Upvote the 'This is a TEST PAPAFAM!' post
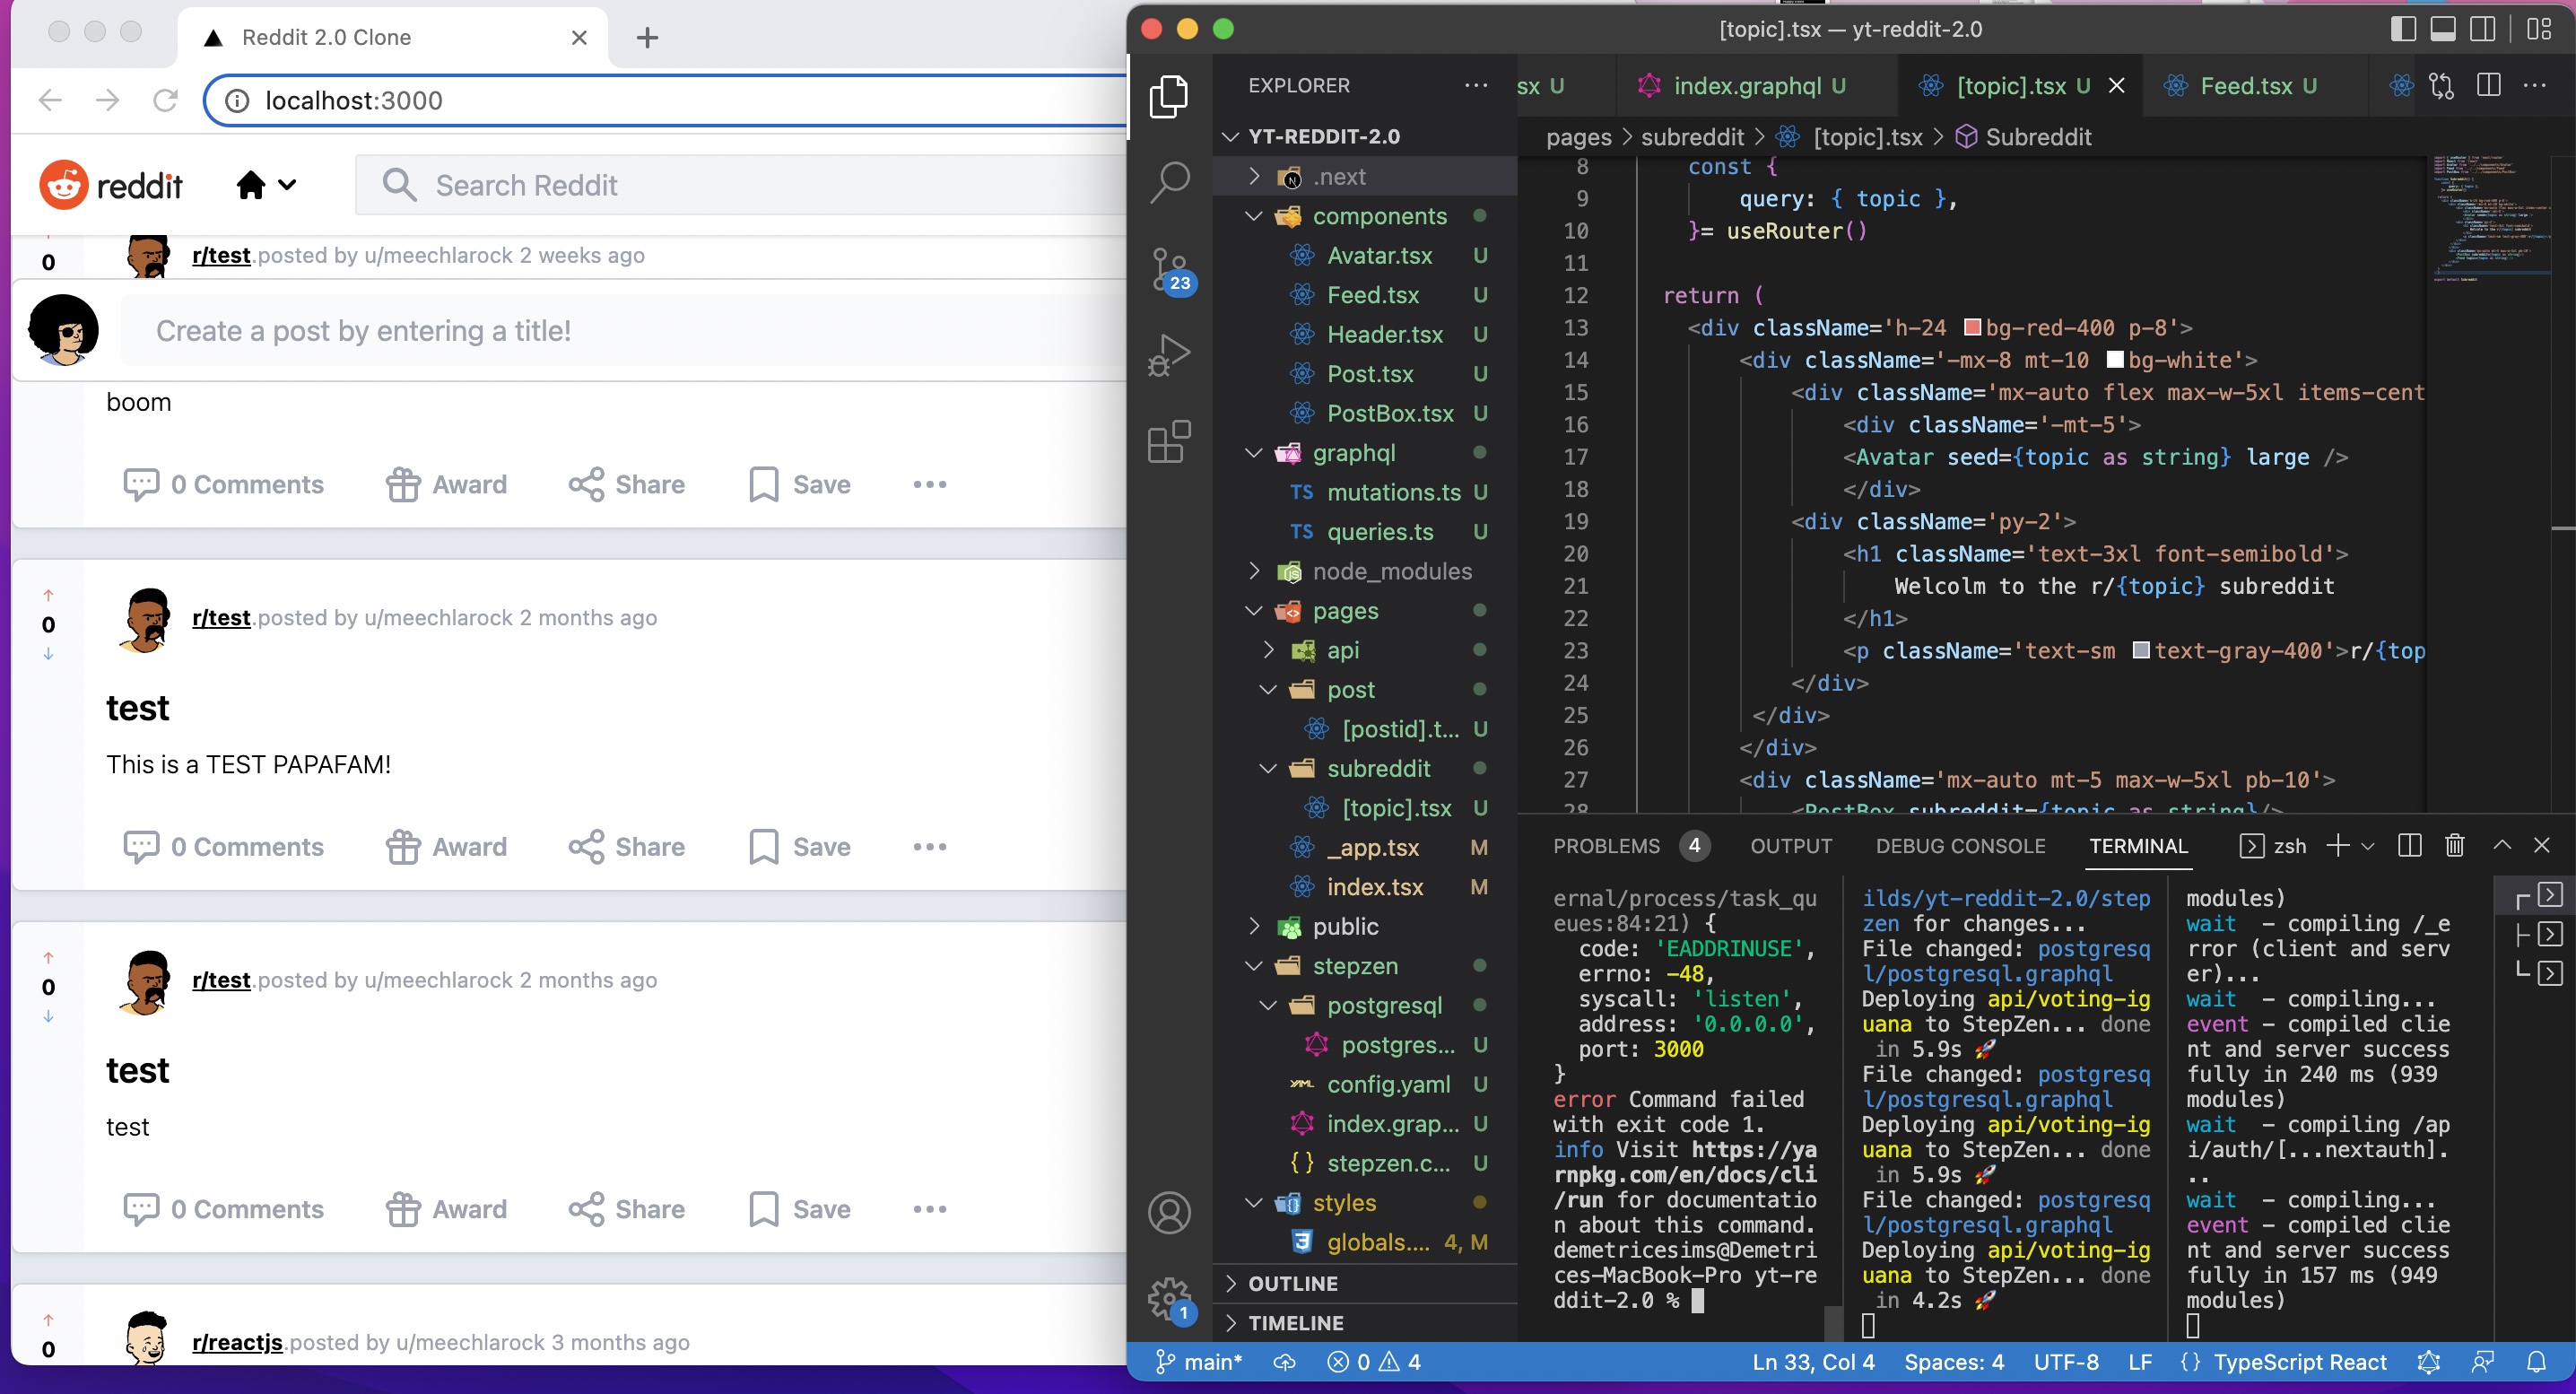2576x1394 pixels. 48,596
